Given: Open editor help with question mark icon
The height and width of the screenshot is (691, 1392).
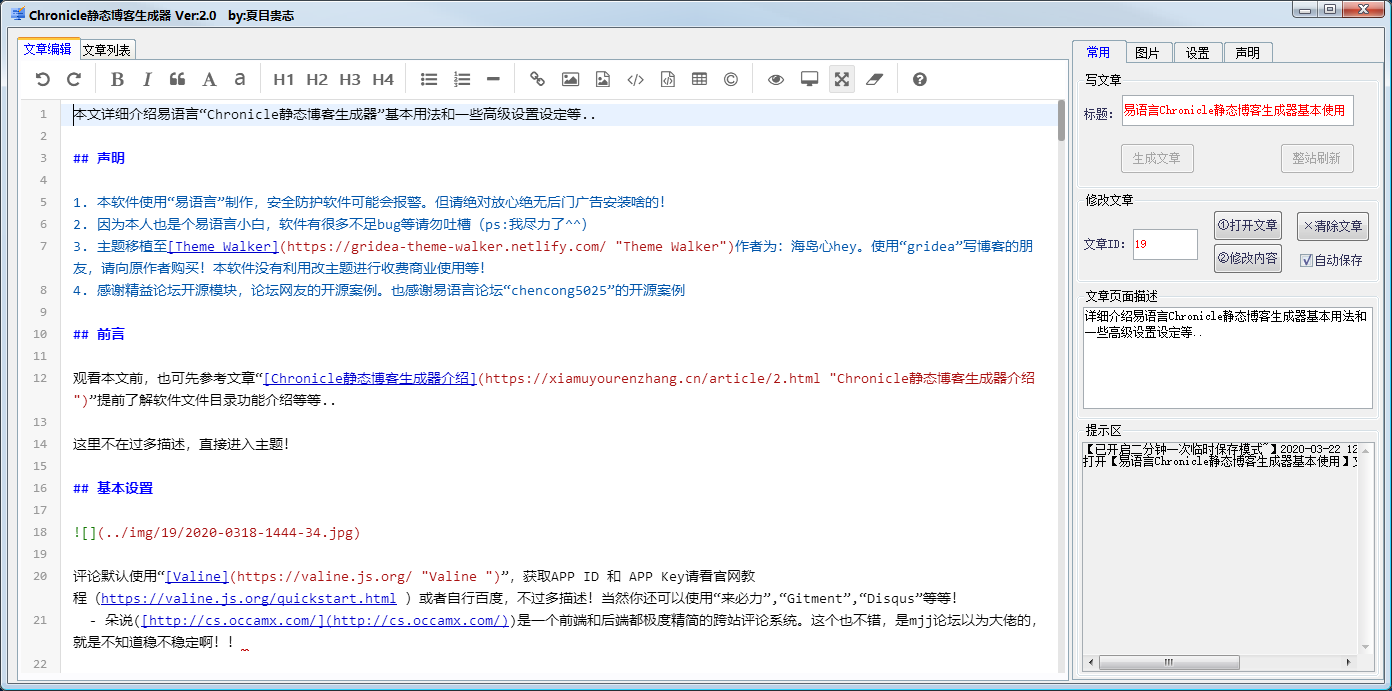Looking at the screenshot, I should pos(920,80).
